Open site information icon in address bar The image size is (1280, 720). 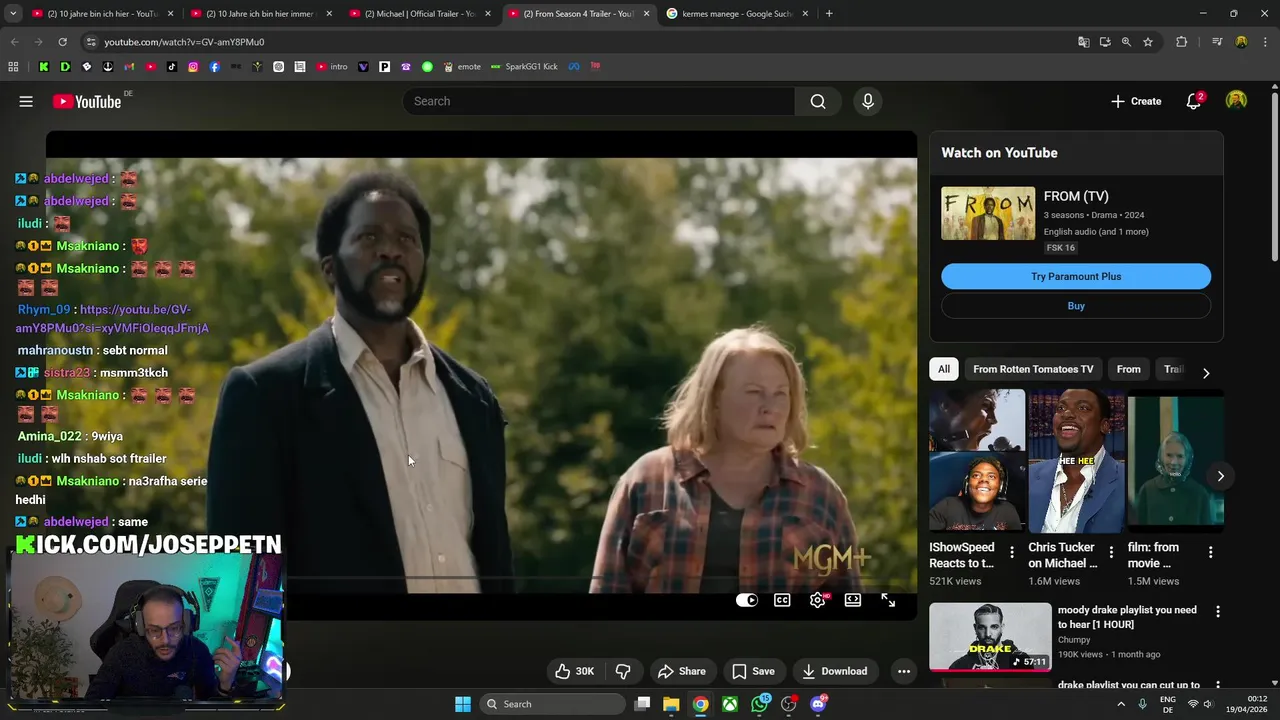pos(90,42)
